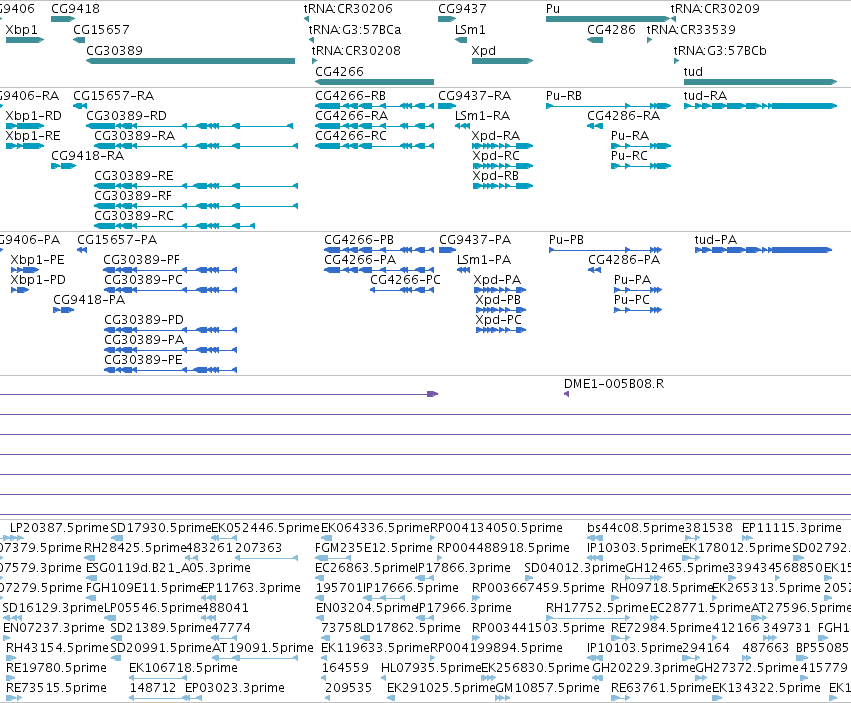Viewport: 851px width, 703px height.
Task: Select the CG30389-PD protein label
Action: (144, 320)
